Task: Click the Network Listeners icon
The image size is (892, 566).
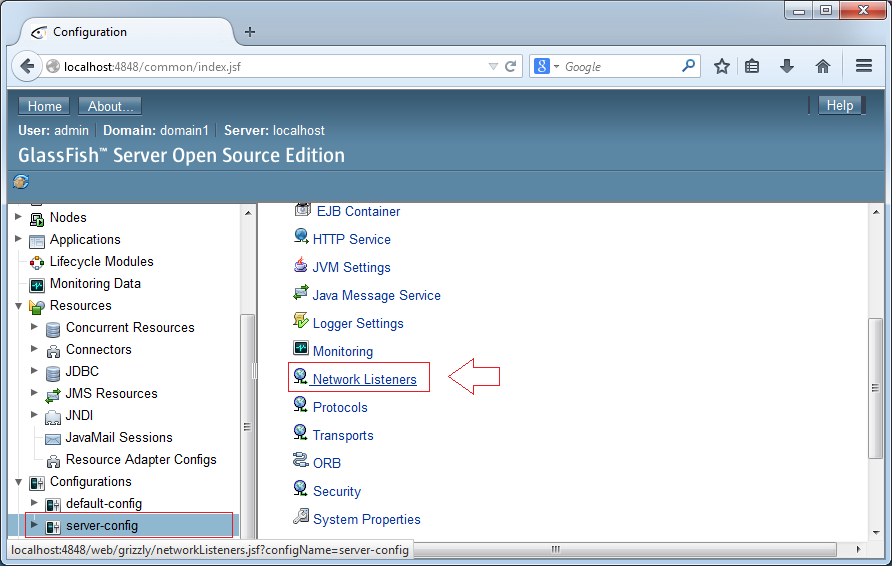Action: (300, 376)
